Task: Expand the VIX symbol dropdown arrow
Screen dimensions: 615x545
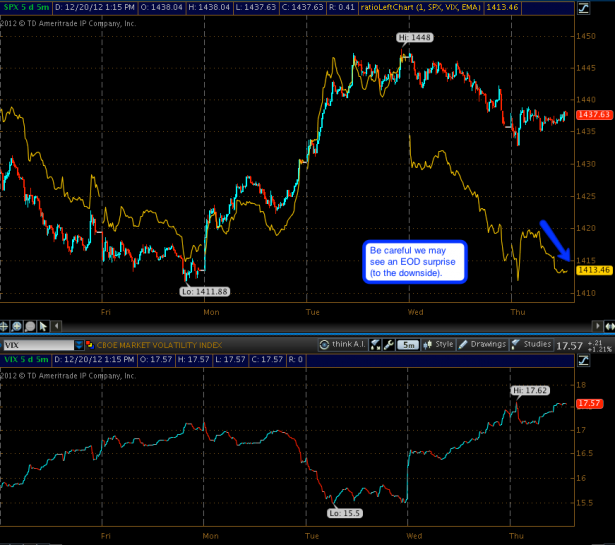Action: [79, 345]
